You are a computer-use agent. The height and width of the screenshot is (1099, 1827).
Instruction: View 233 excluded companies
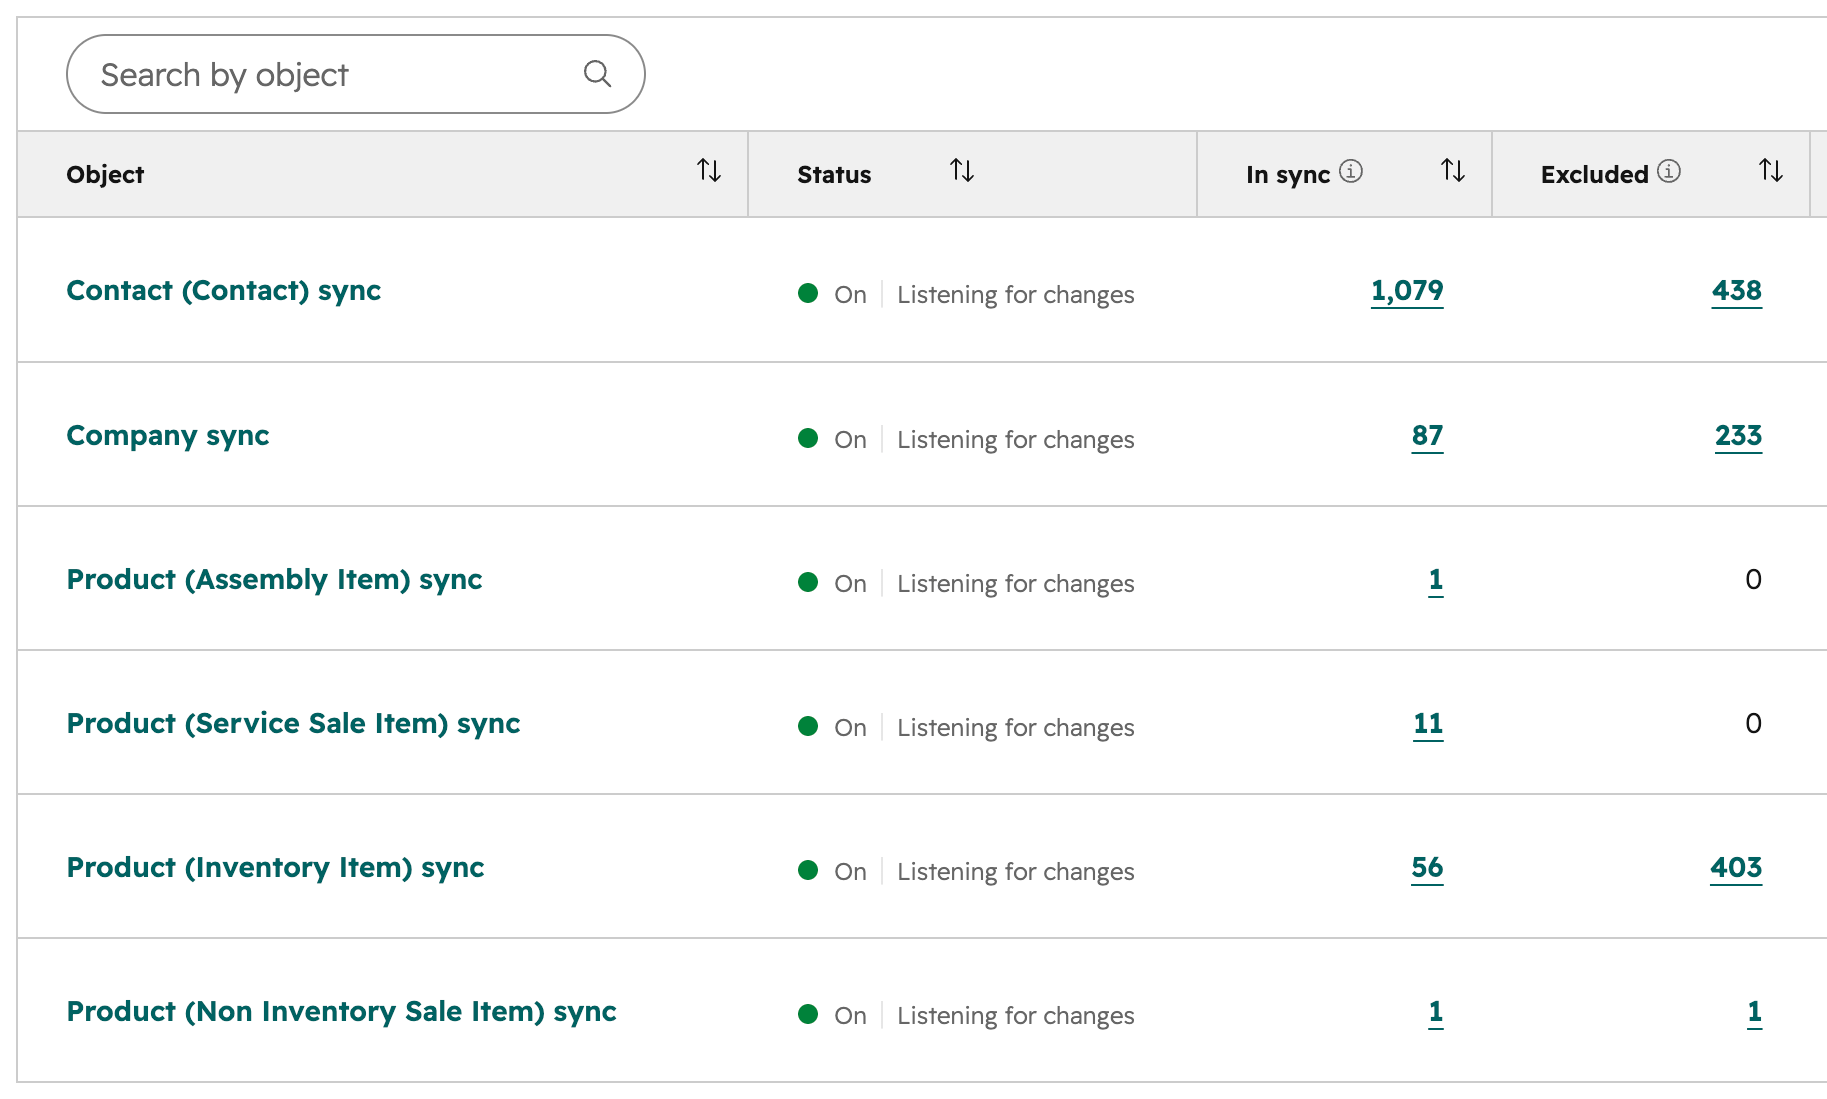click(x=1738, y=436)
